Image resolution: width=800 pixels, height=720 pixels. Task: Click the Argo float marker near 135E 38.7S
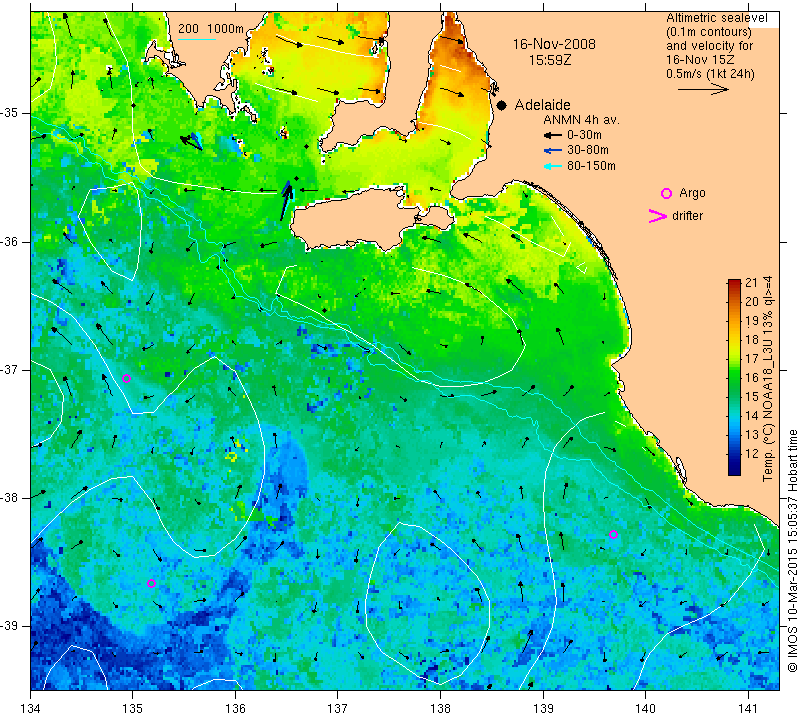[151, 583]
